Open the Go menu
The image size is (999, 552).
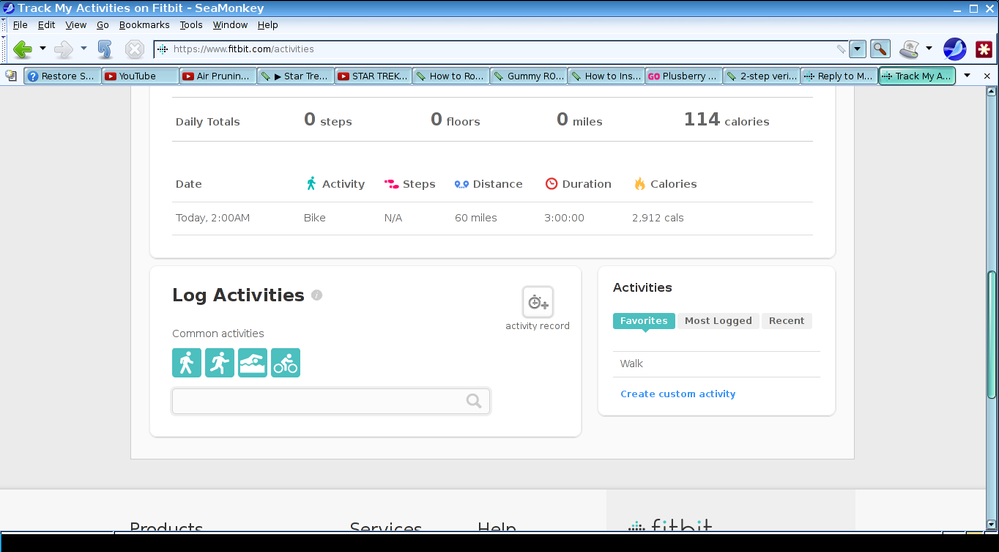point(103,25)
